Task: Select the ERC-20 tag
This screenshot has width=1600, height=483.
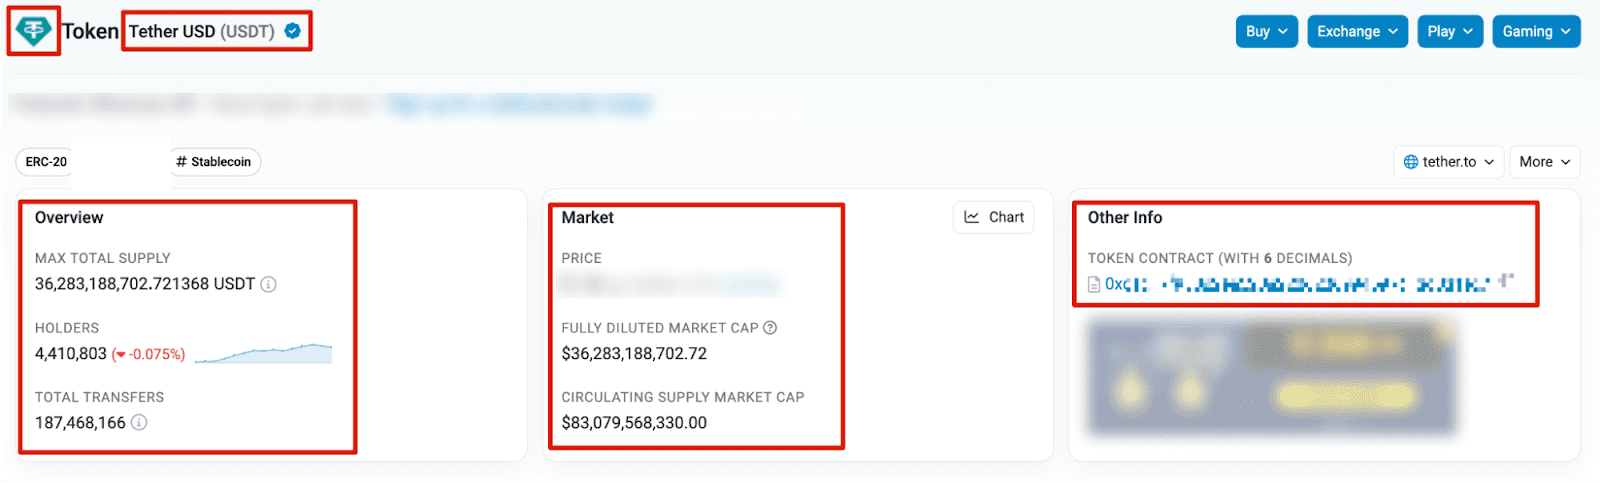Action: point(45,162)
